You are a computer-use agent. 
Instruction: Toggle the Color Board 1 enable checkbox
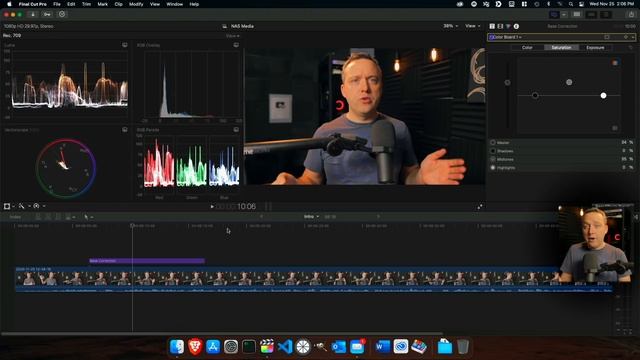[492, 37]
